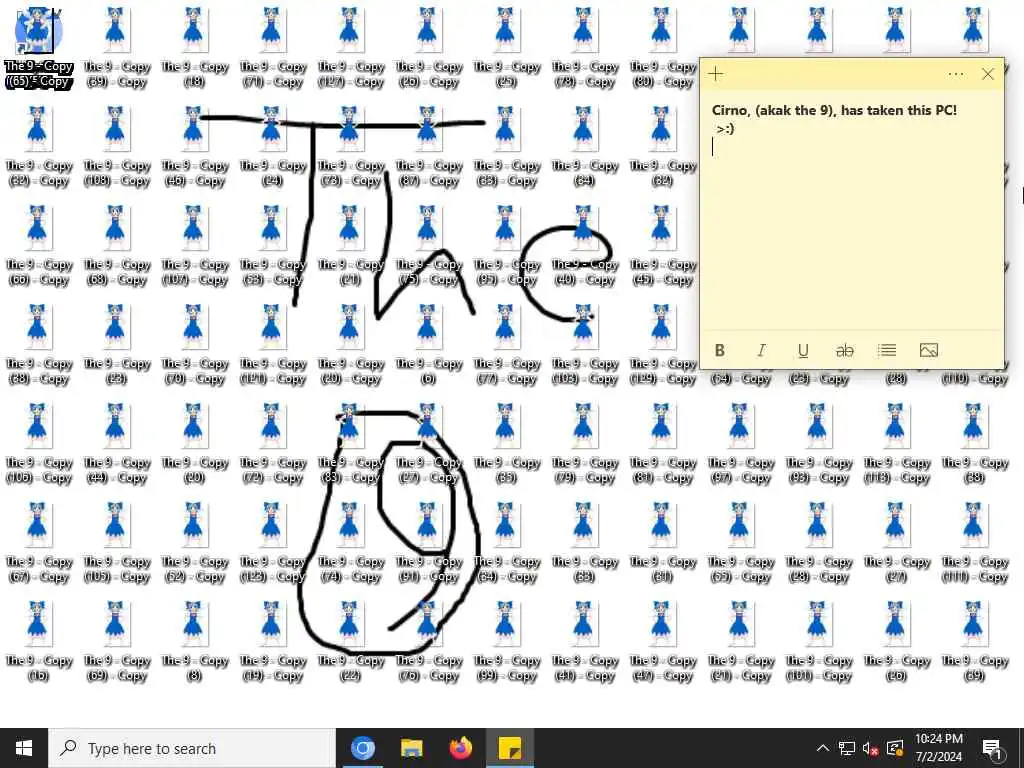
Task: Select desktop file 'The 9 - Copy (47) - Copy'
Action: (662, 643)
